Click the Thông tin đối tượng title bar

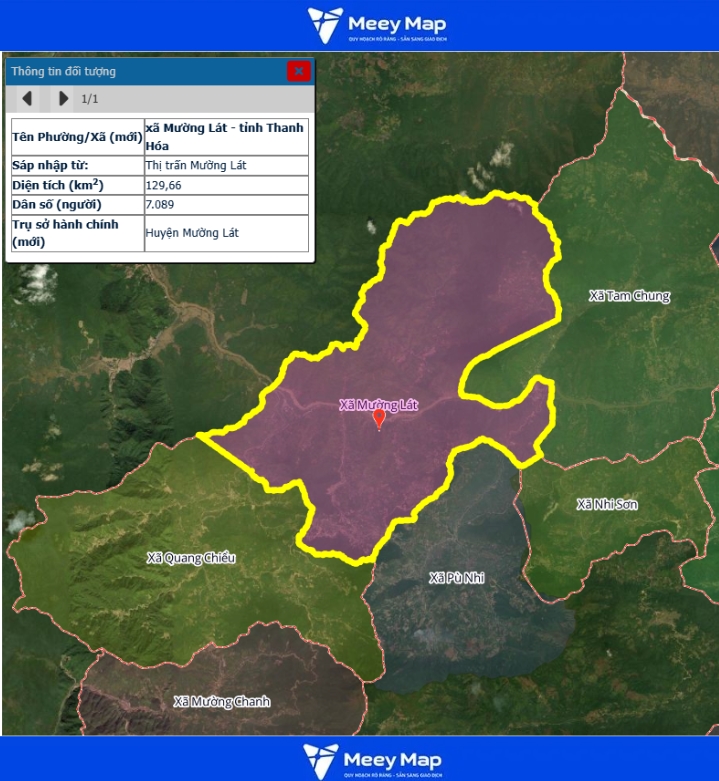click(140, 71)
